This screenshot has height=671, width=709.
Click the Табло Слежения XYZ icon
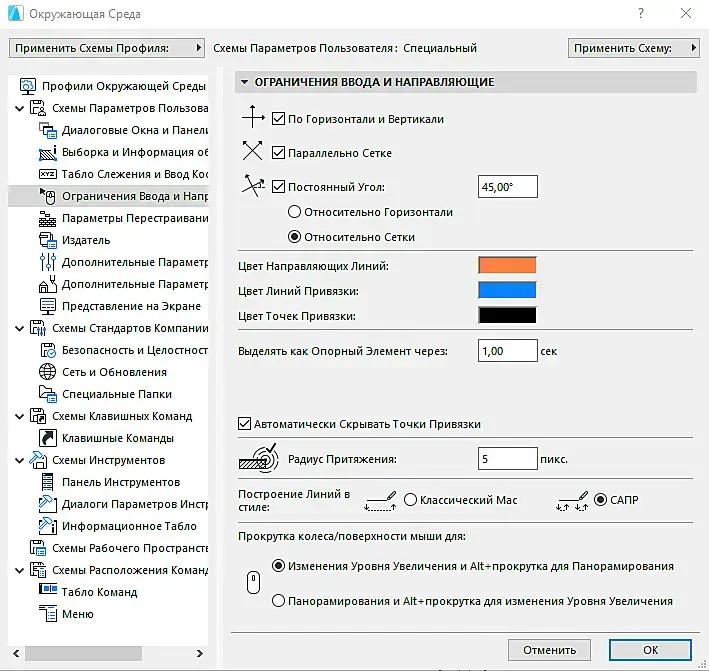pos(47,174)
